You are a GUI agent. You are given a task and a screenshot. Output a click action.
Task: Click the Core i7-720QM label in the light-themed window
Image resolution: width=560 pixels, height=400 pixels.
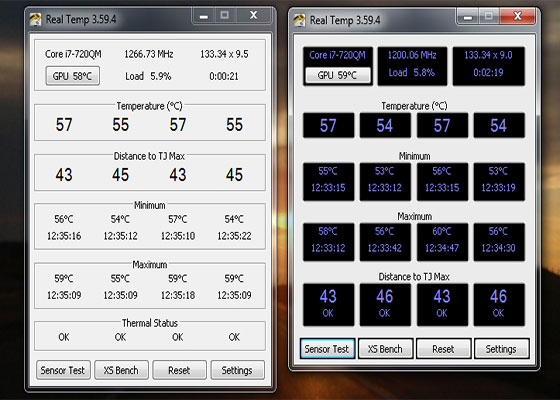pos(73,54)
